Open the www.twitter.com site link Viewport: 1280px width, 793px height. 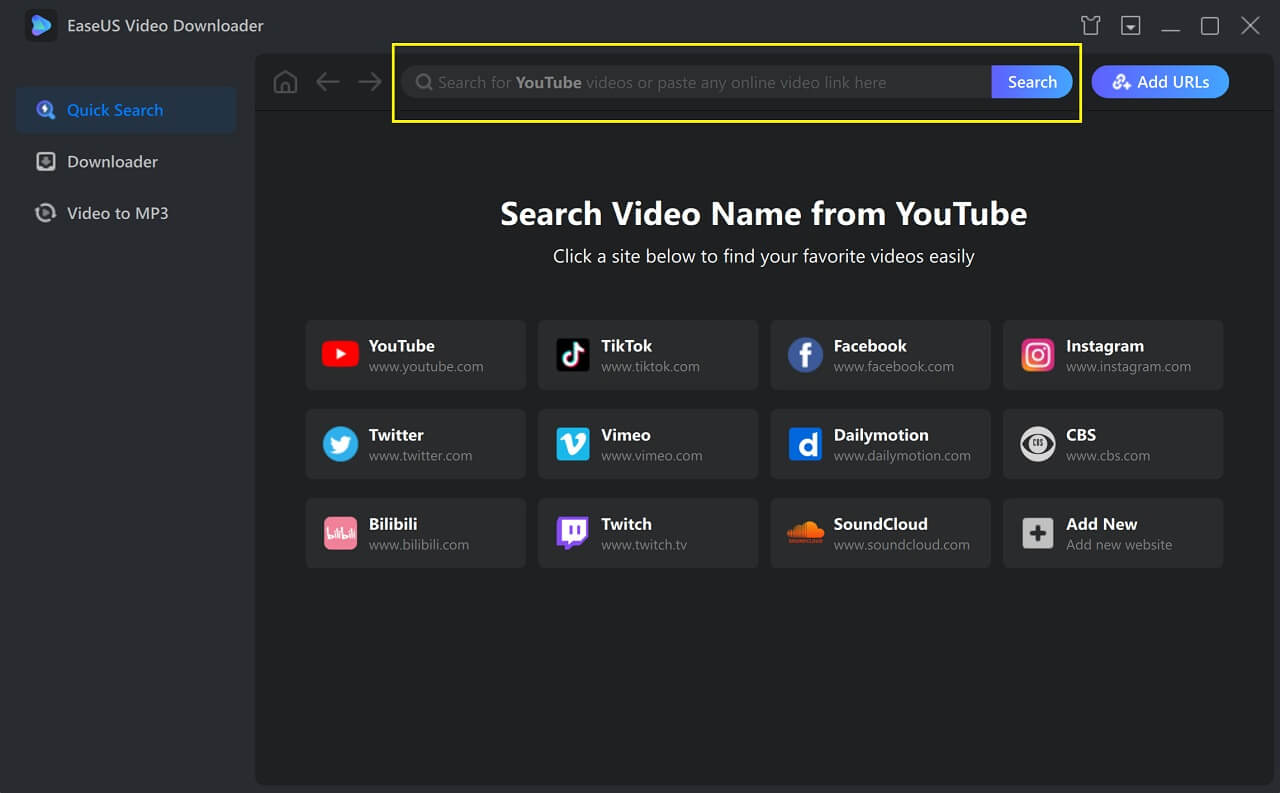point(420,456)
